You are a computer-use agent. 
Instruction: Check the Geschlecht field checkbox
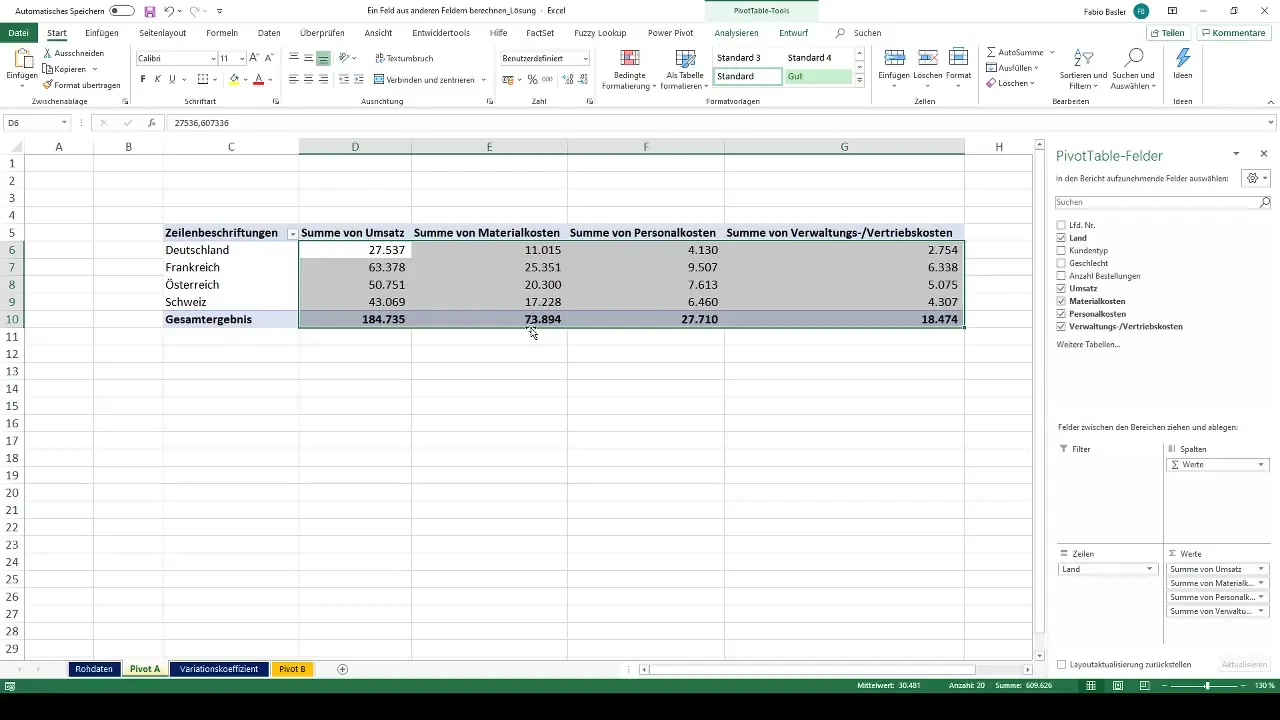pos(1062,263)
